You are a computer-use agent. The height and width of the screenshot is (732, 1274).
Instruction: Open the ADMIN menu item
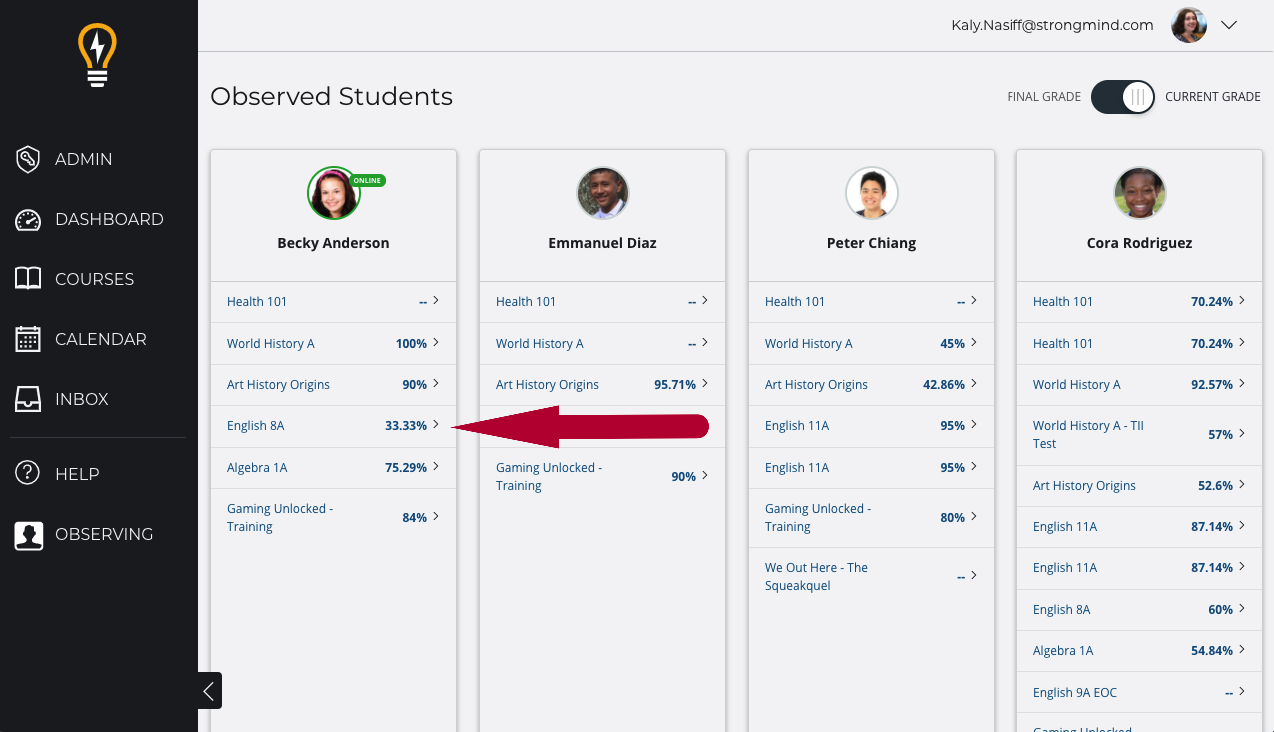(84, 159)
